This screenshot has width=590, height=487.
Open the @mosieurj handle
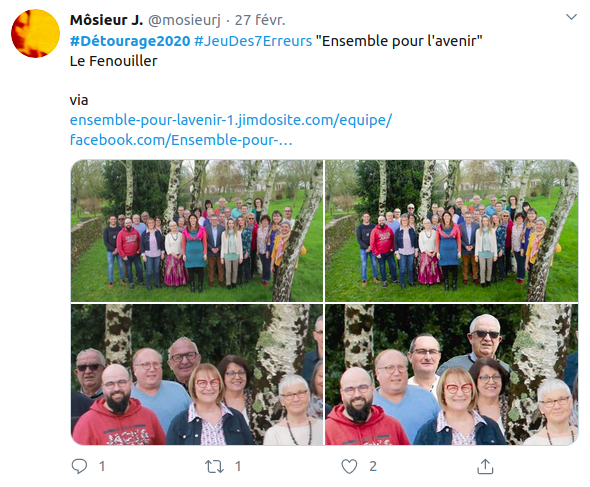pos(184,20)
